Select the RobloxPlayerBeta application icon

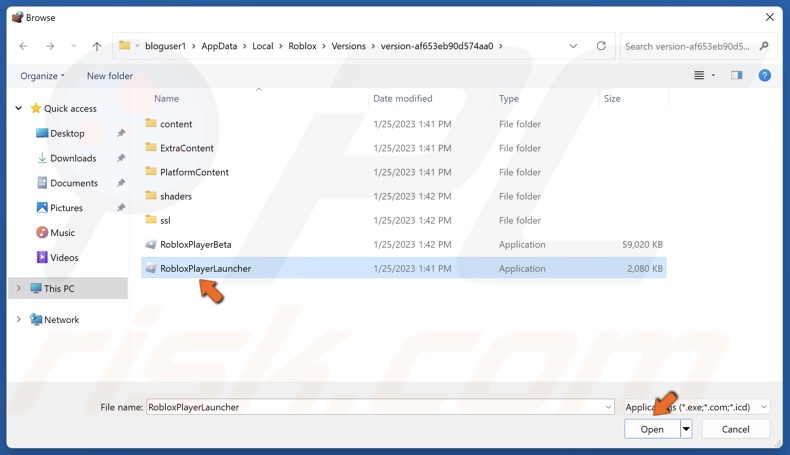(151, 244)
